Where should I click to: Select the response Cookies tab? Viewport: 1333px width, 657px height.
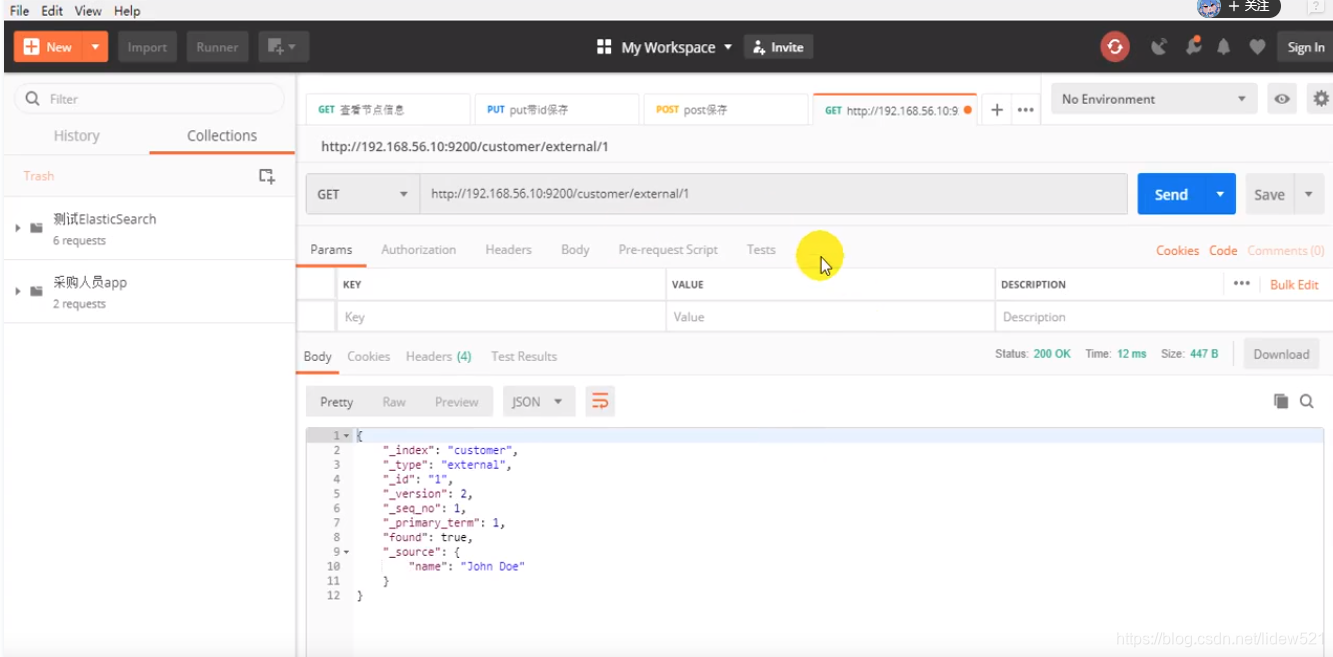368,357
